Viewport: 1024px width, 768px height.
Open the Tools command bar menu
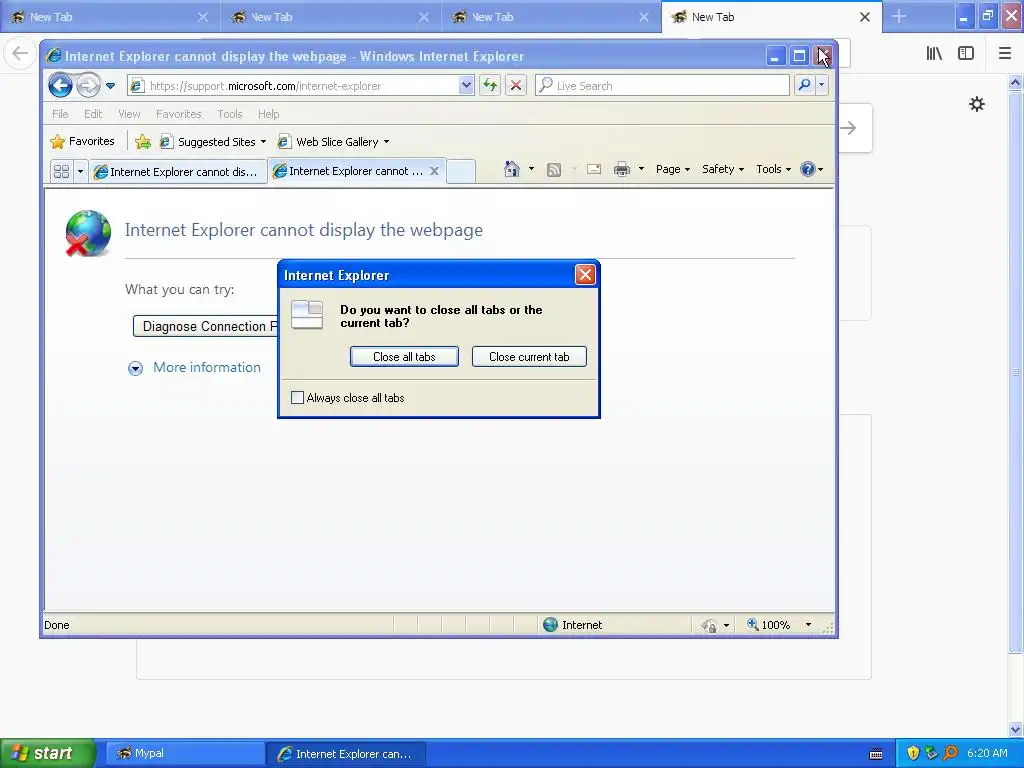click(x=773, y=169)
